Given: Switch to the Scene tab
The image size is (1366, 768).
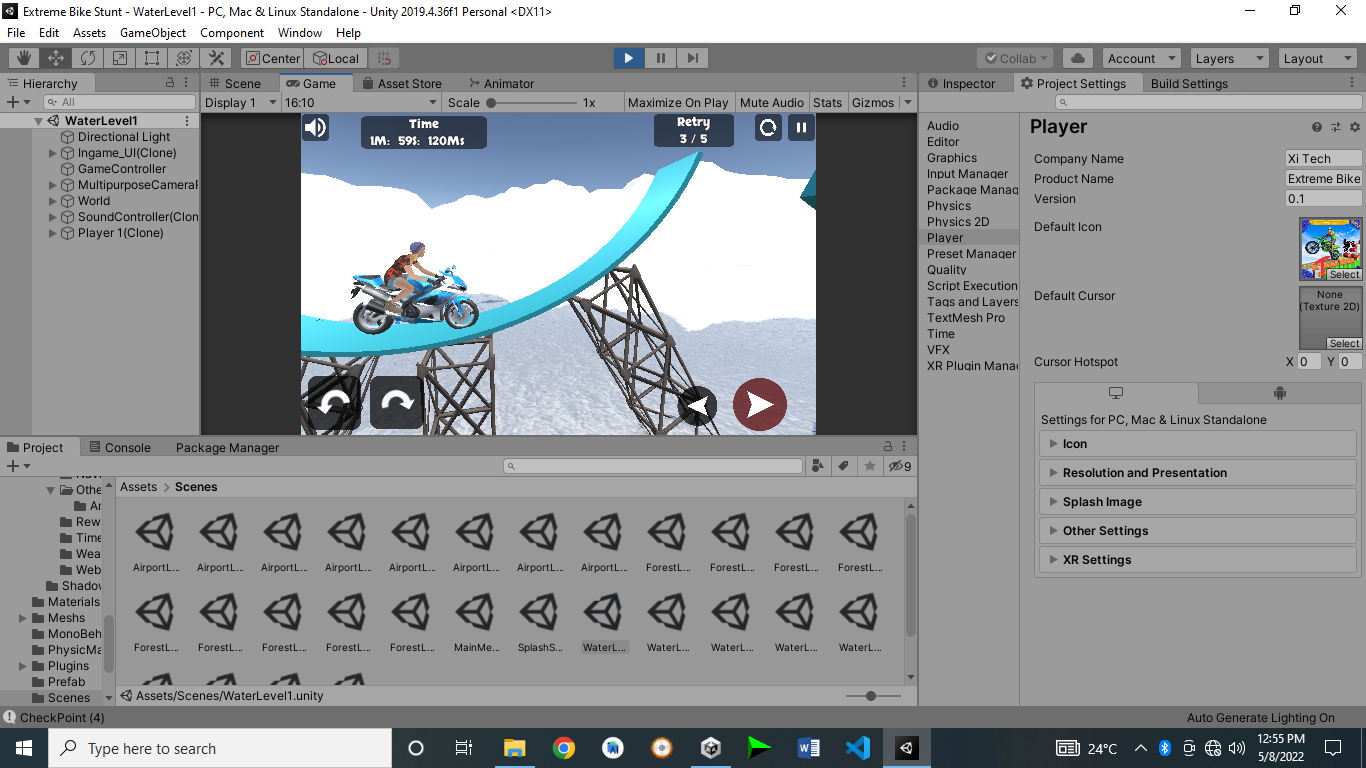Looking at the screenshot, I should 241,83.
